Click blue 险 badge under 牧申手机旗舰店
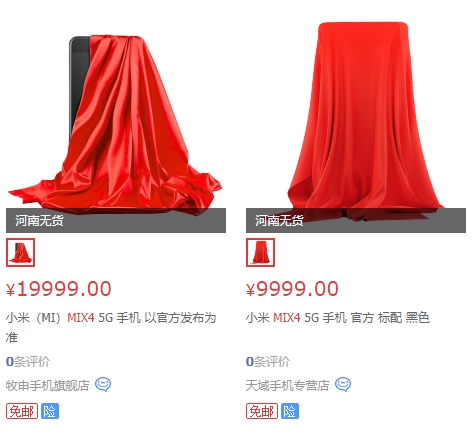Image resolution: width=476 pixels, height=441 pixels. [50, 411]
